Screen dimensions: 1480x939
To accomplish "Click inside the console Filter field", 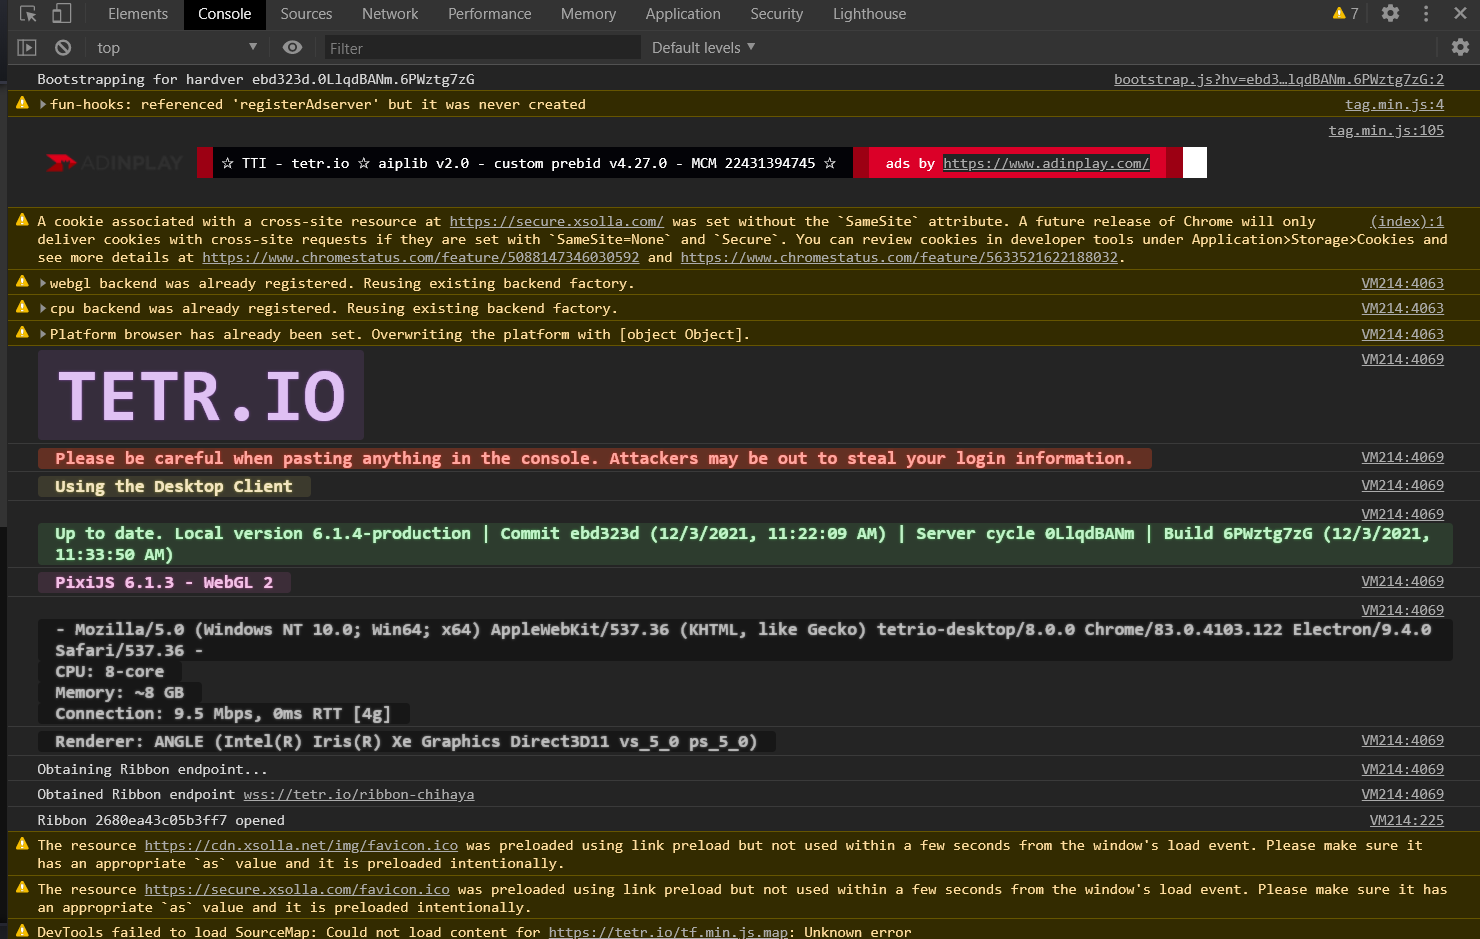I will (x=480, y=47).
